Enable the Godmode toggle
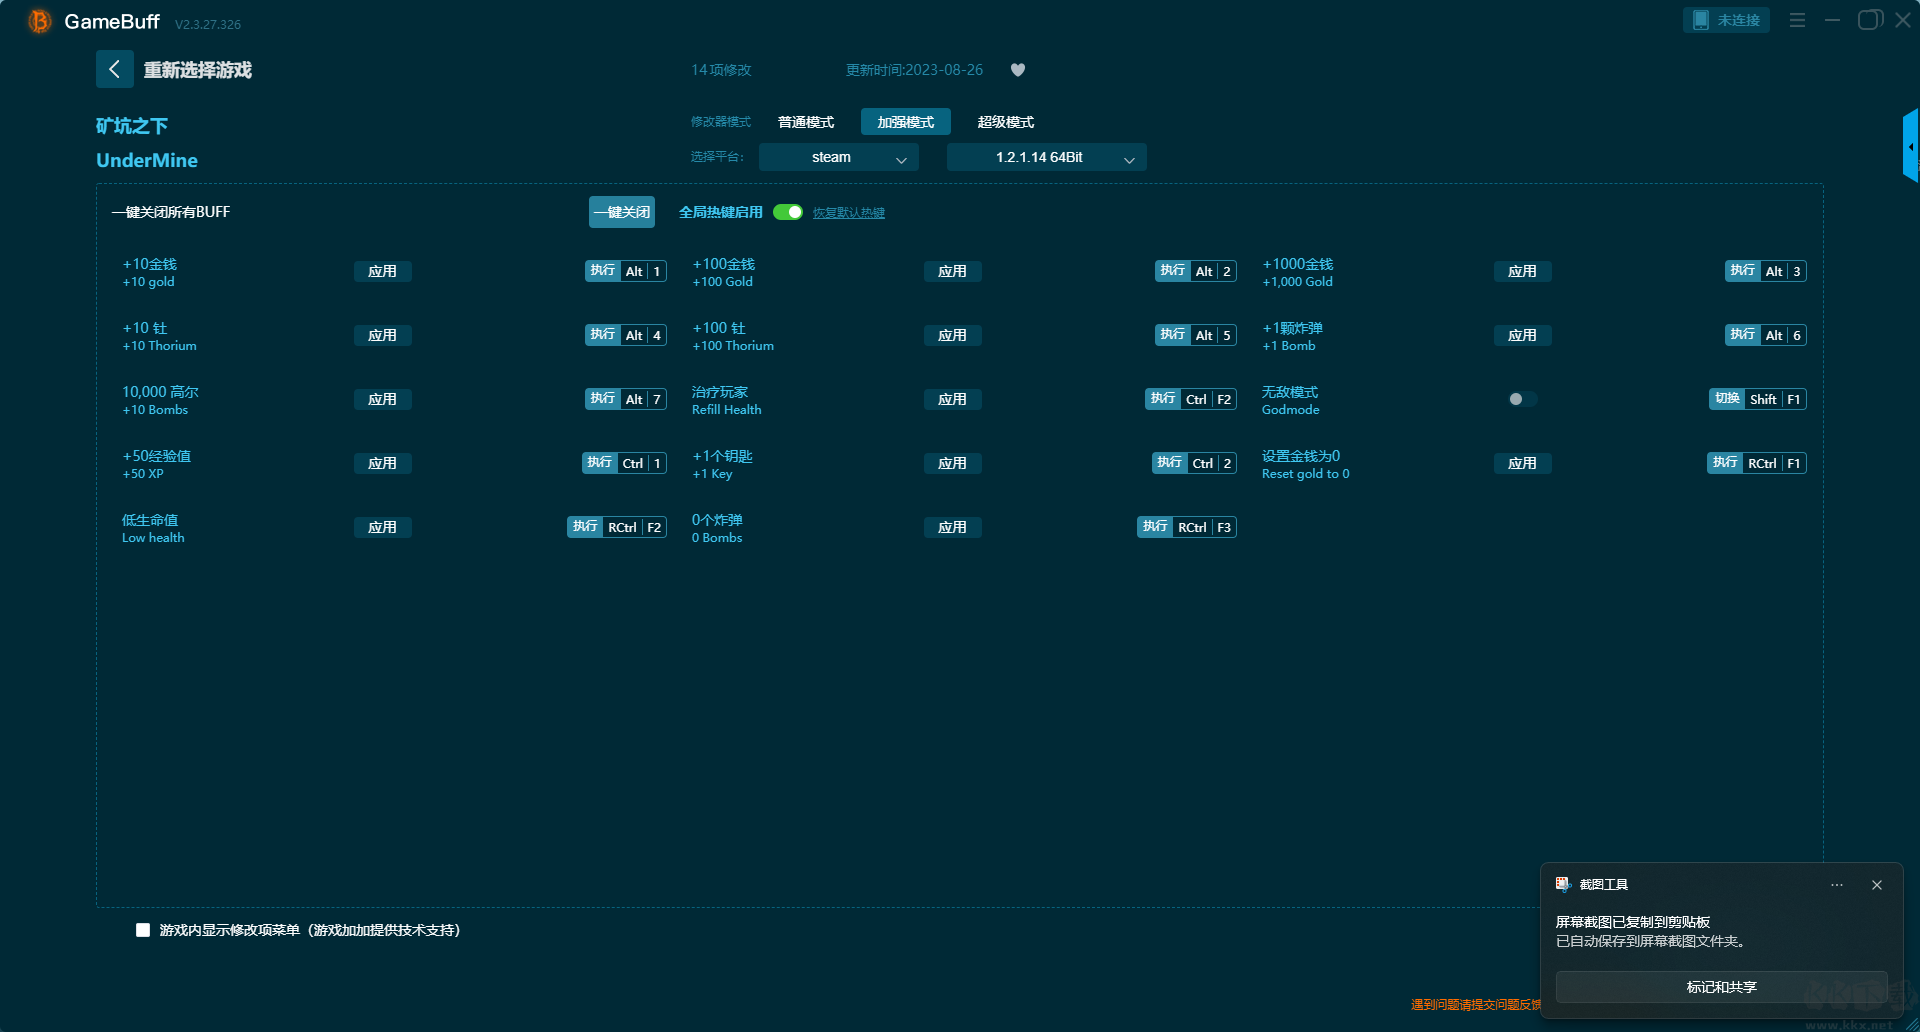1920x1032 pixels. click(x=1521, y=399)
